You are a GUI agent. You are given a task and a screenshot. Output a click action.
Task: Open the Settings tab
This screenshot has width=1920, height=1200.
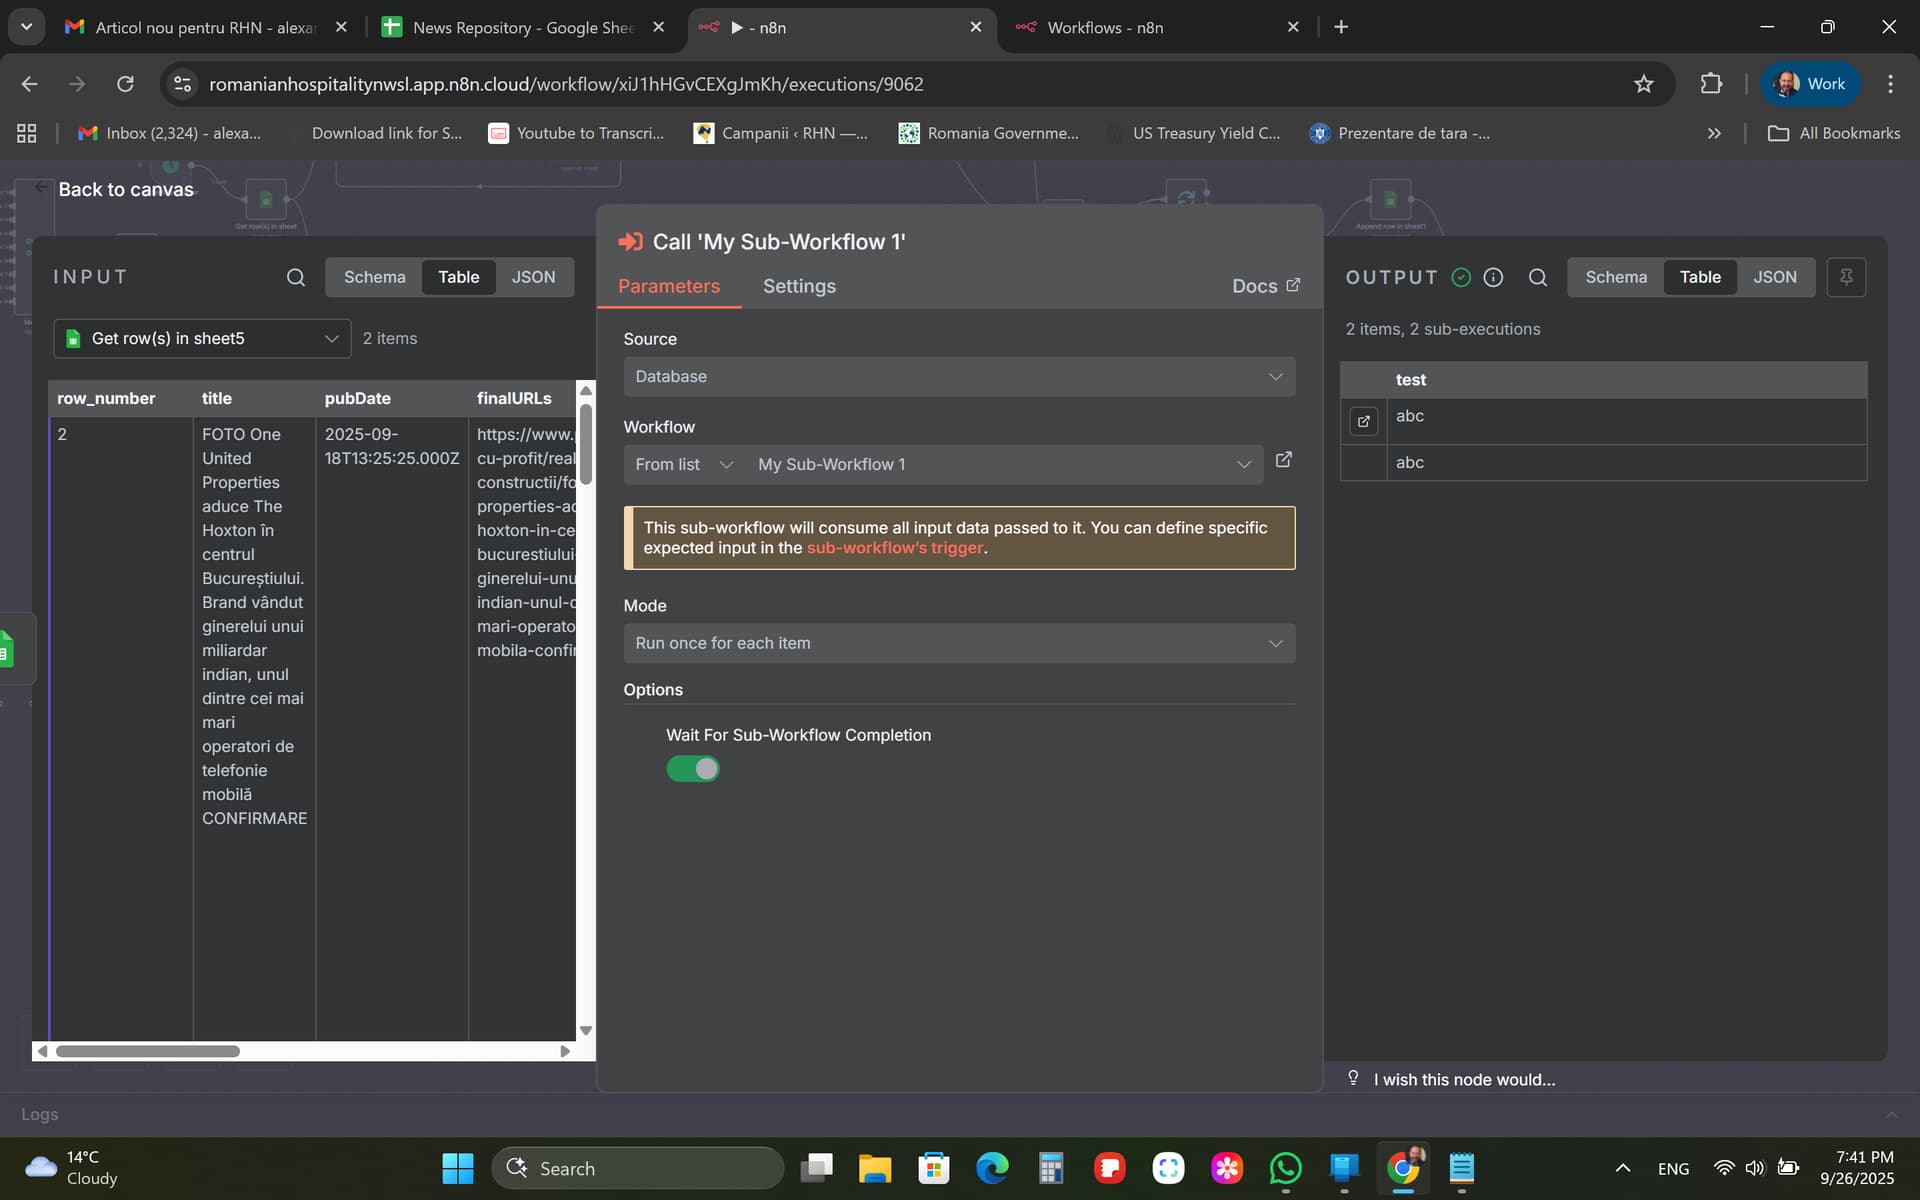(798, 286)
